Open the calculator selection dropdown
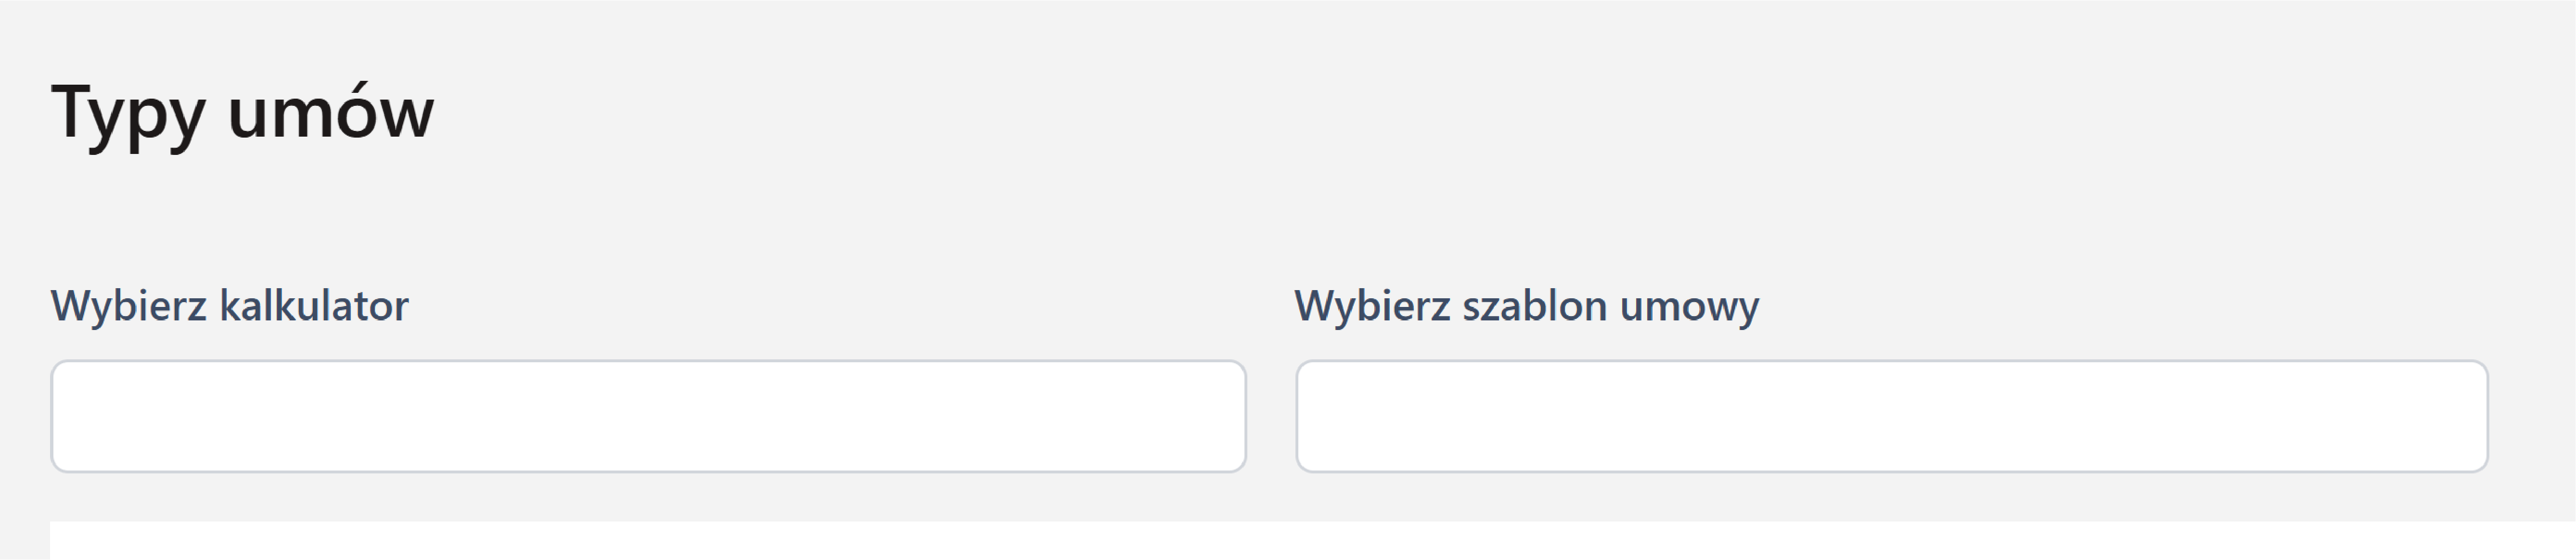Screen dimensions: 2576x560 coord(648,416)
